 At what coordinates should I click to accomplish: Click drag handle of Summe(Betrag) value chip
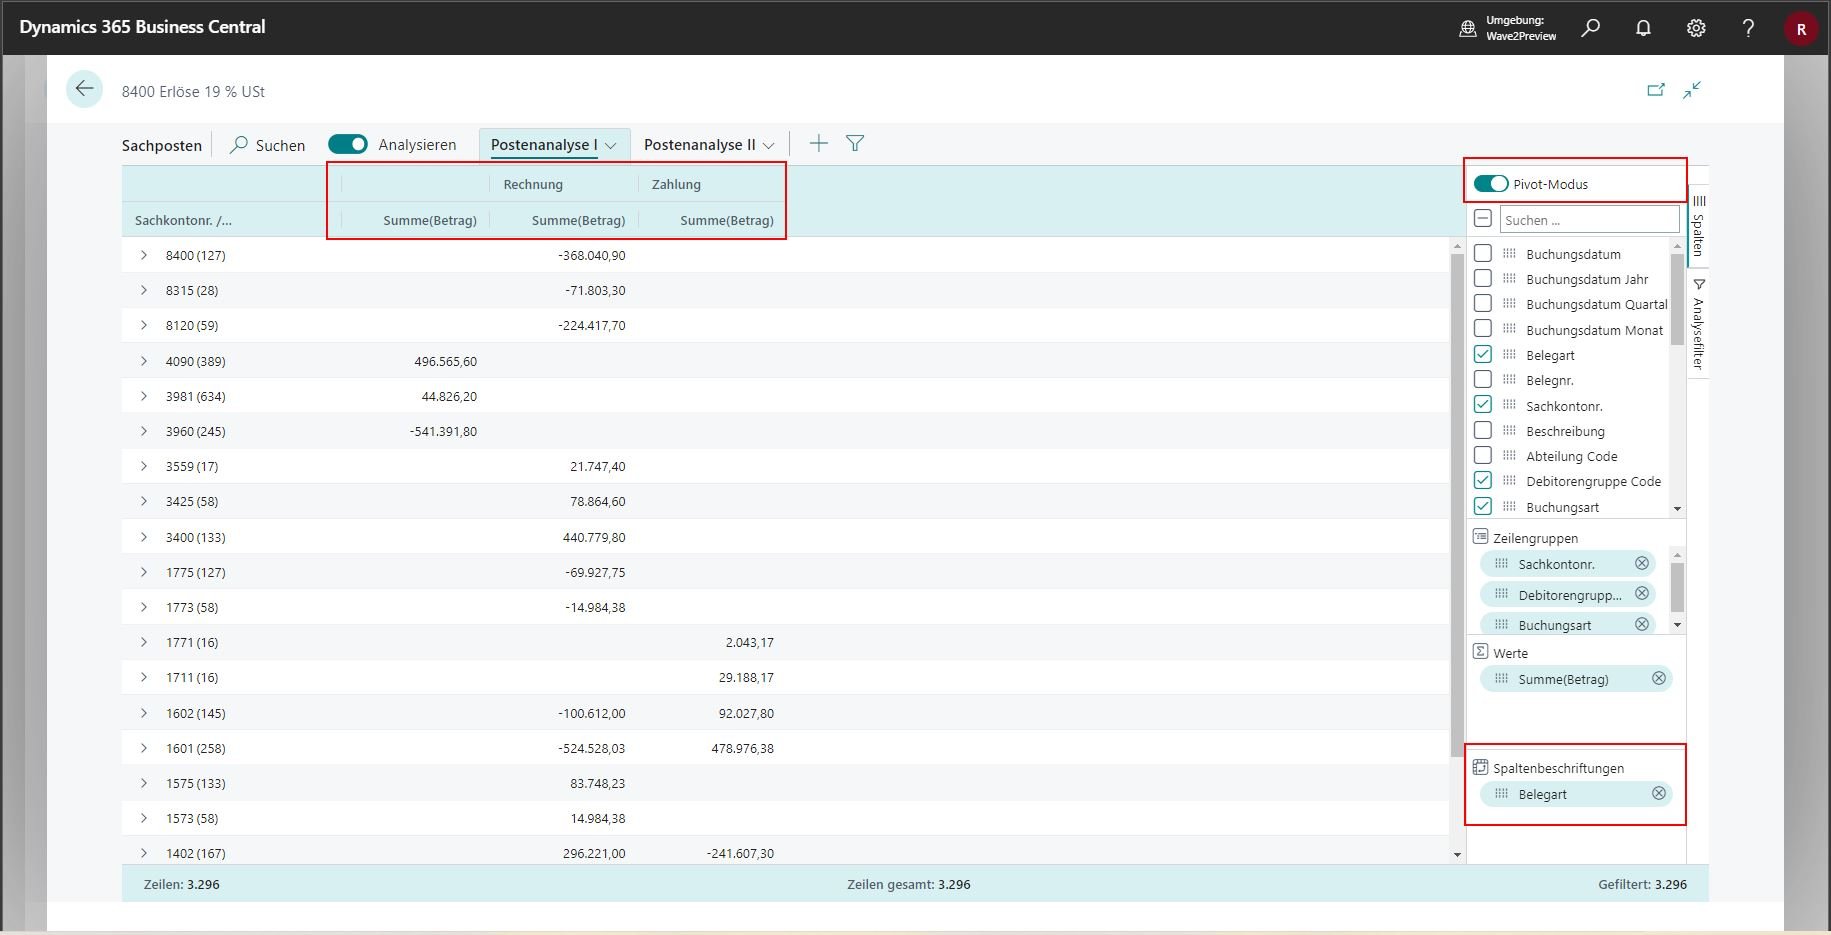pos(1501,678)
